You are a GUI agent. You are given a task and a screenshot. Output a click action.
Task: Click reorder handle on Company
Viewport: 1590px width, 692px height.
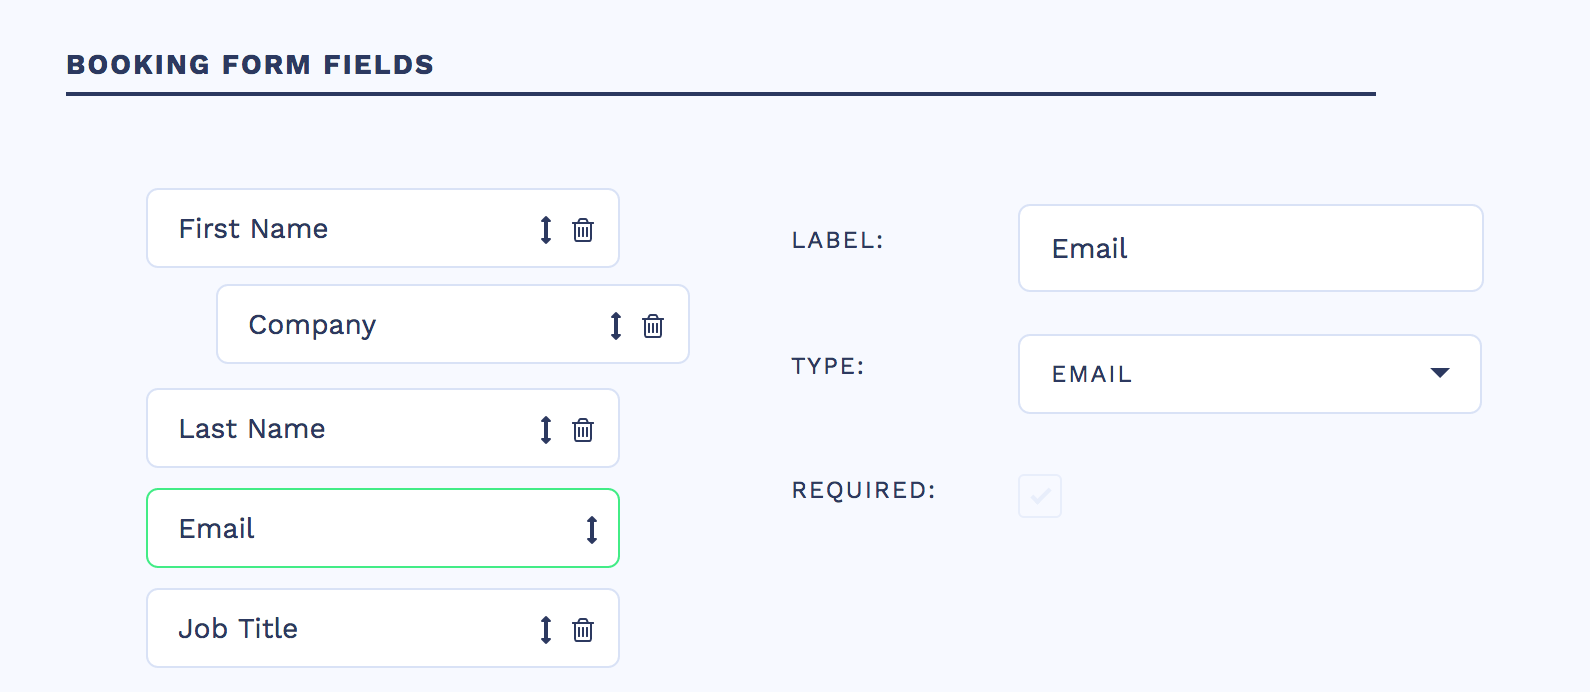coord(616,326)
